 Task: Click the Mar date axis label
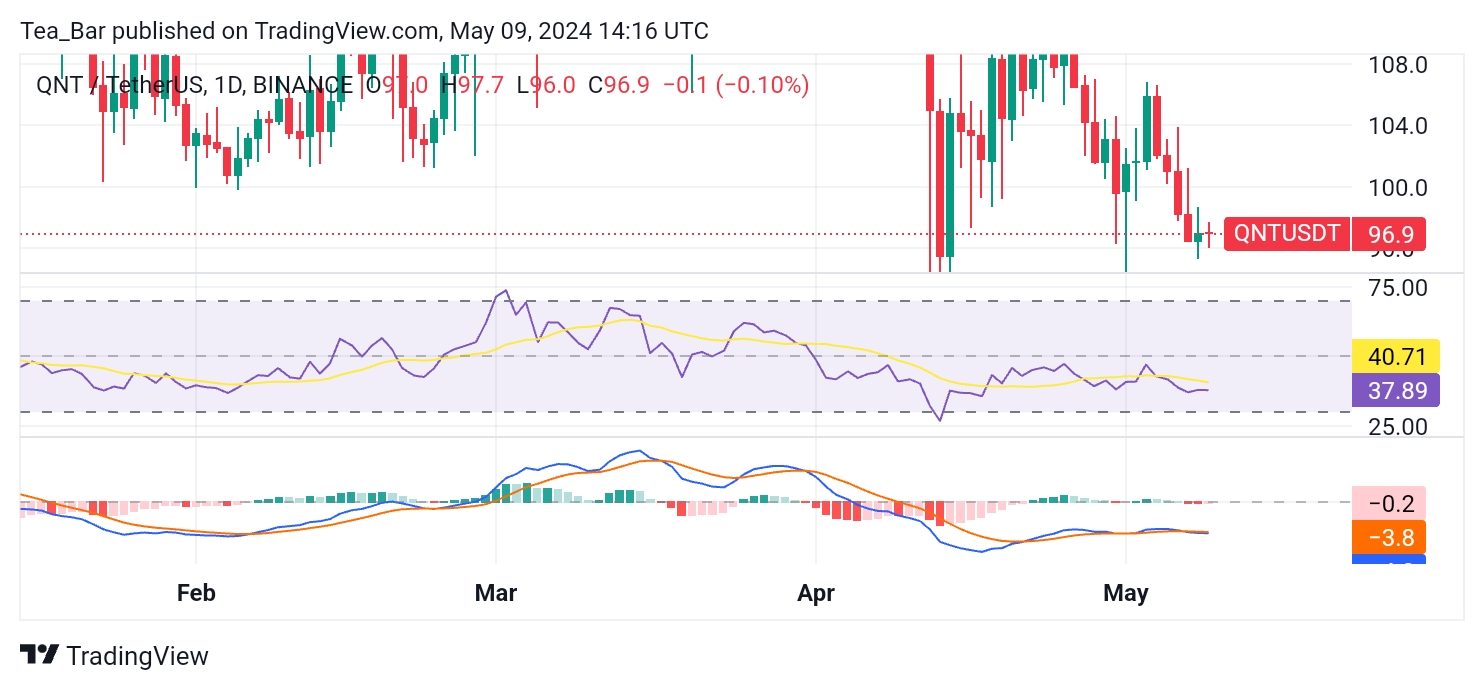click(496, 593)
